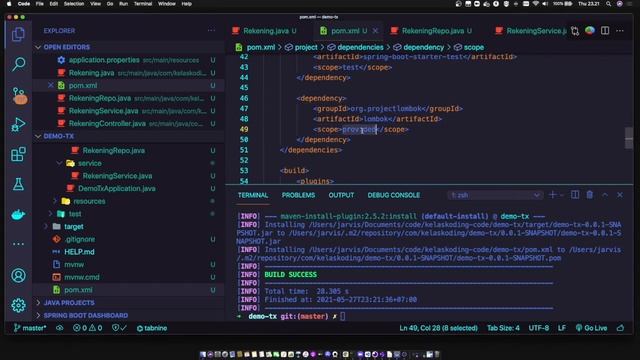
Task: Switch to the RekeningService.java tab
Action: click(x=531, y=31)
